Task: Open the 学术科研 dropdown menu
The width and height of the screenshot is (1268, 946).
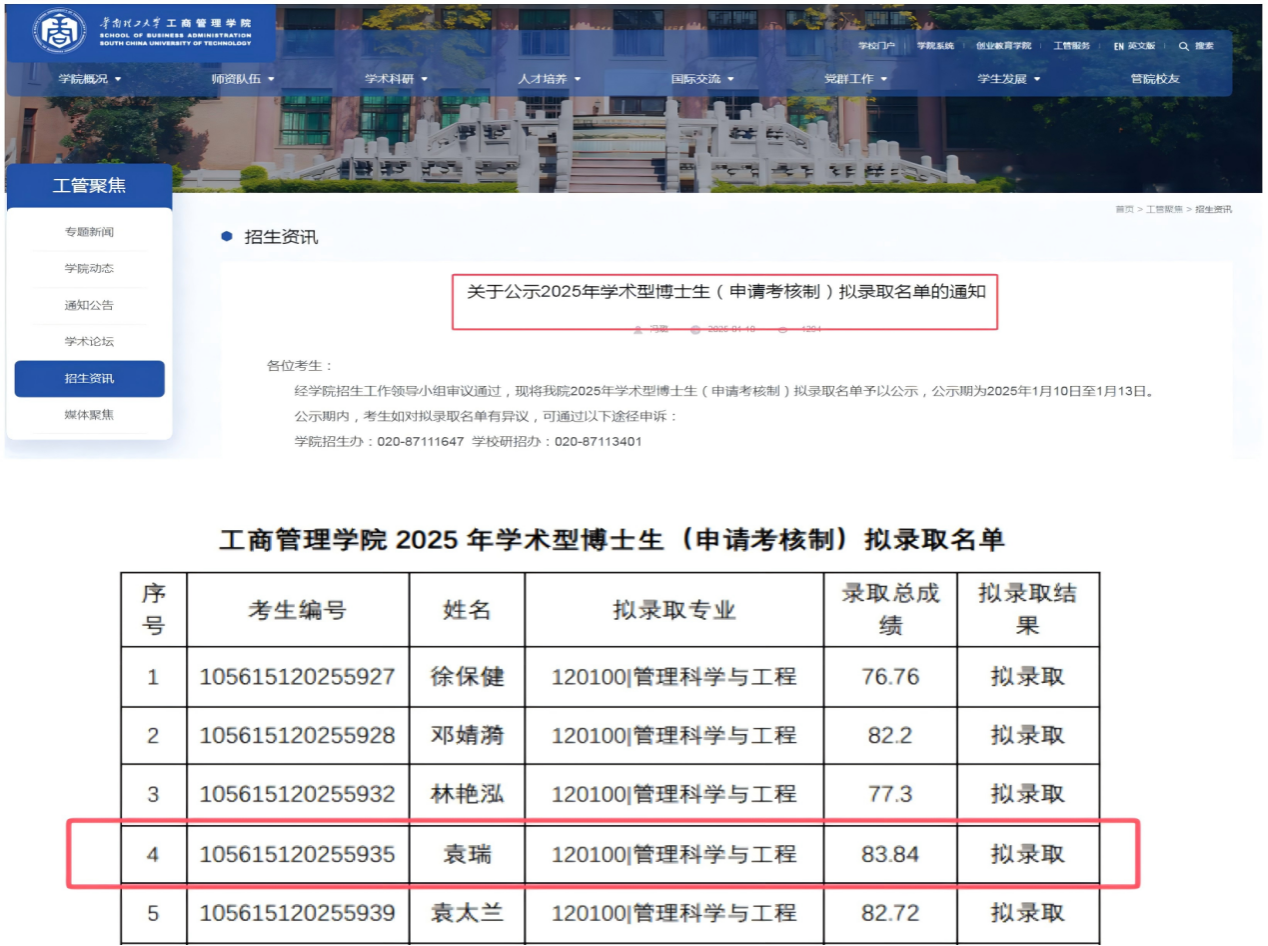Action: click(x=395, y=79)
